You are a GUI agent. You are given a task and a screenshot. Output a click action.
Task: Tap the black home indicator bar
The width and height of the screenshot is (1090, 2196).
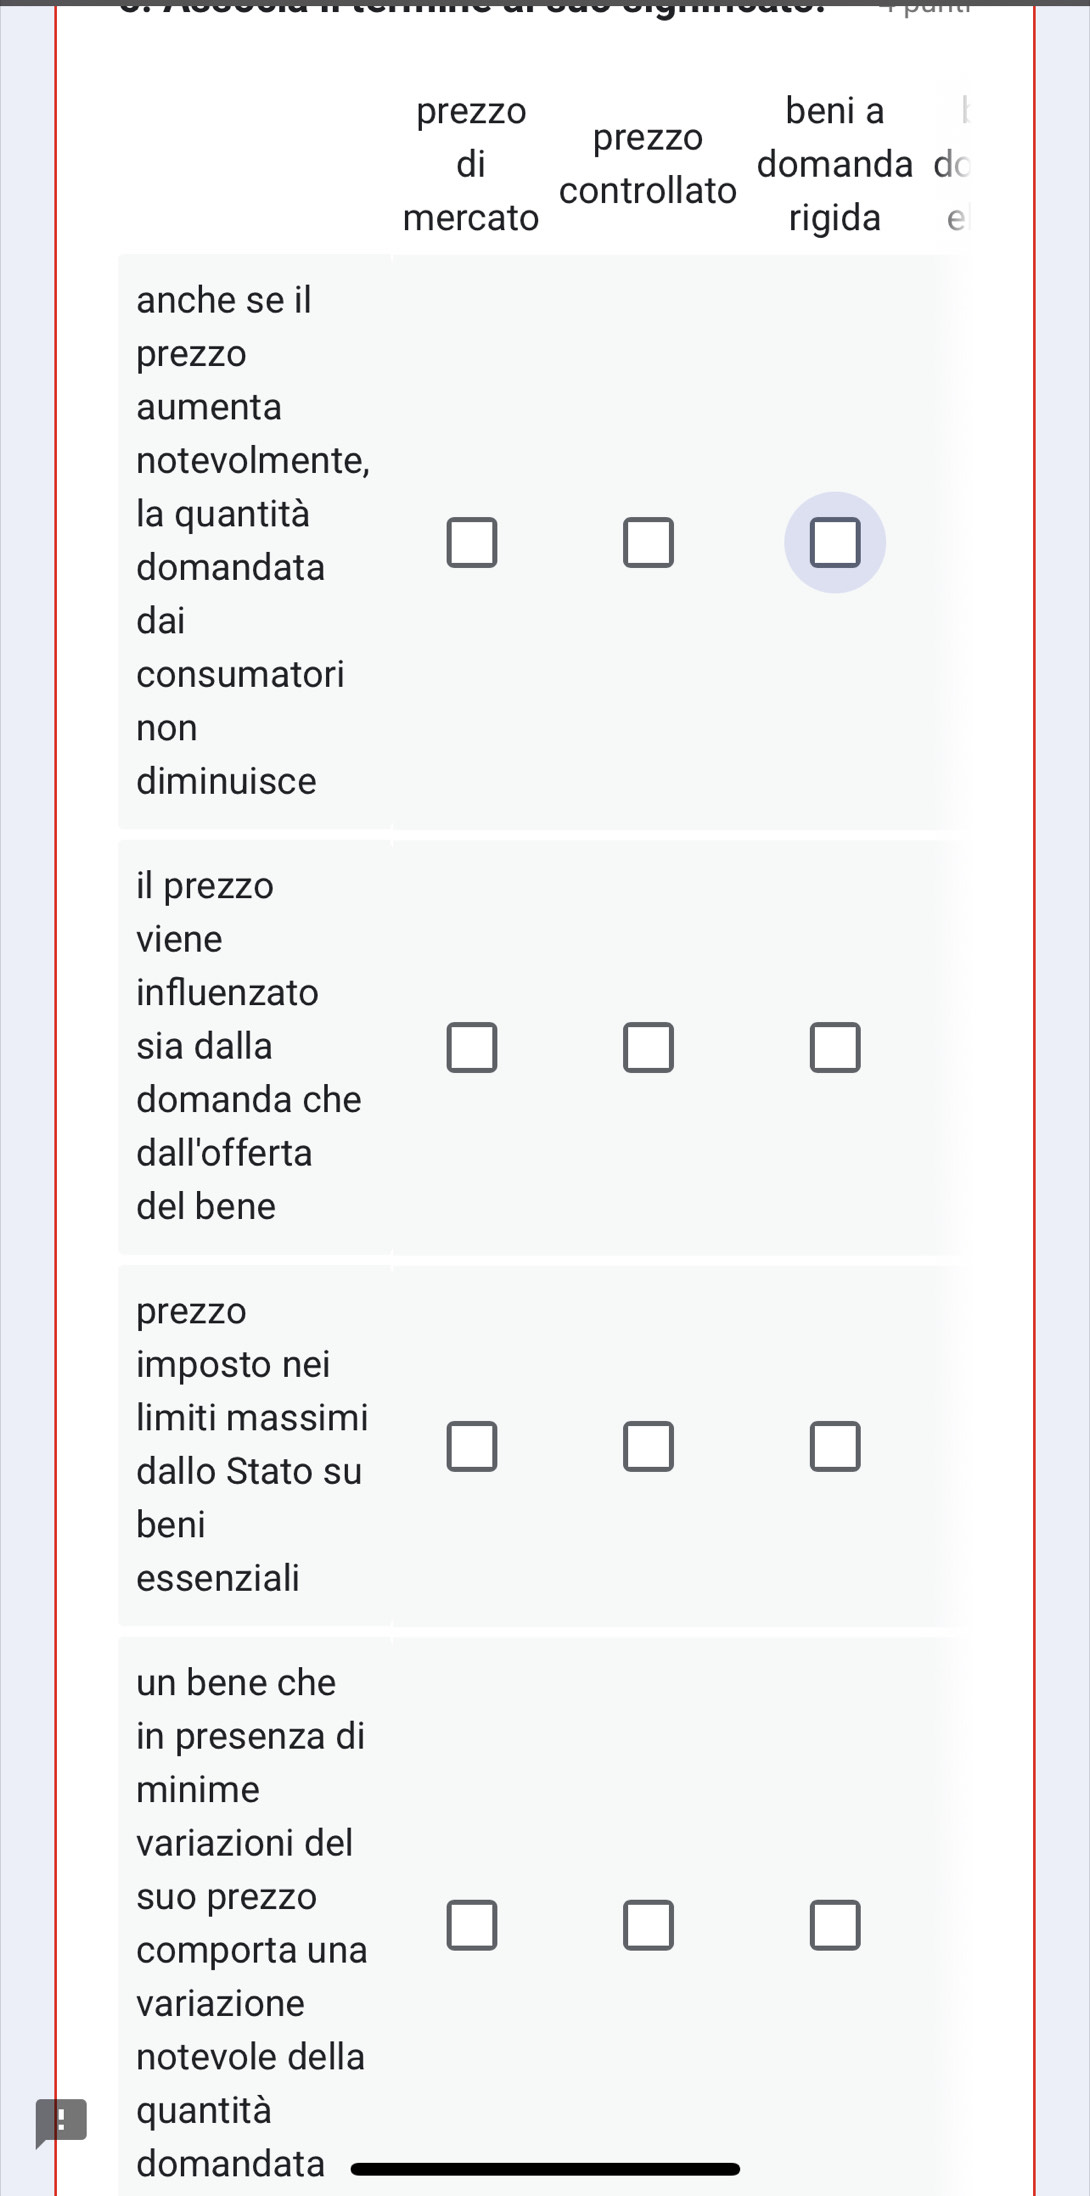[x=545, y=2169]
